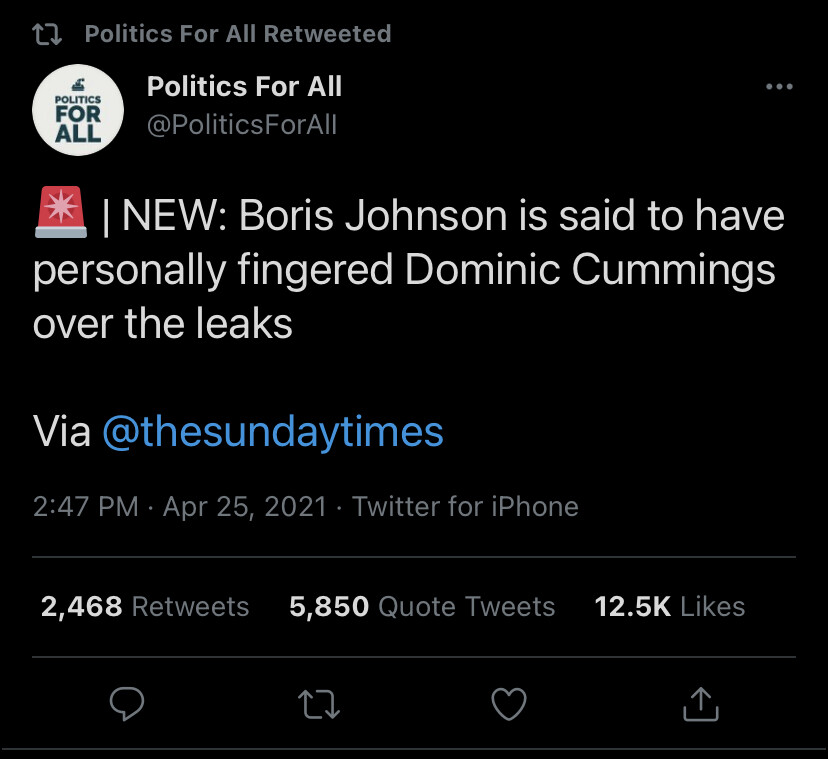
Task: Click the @PoliticsForAll handle
Action: pos(242,125)
